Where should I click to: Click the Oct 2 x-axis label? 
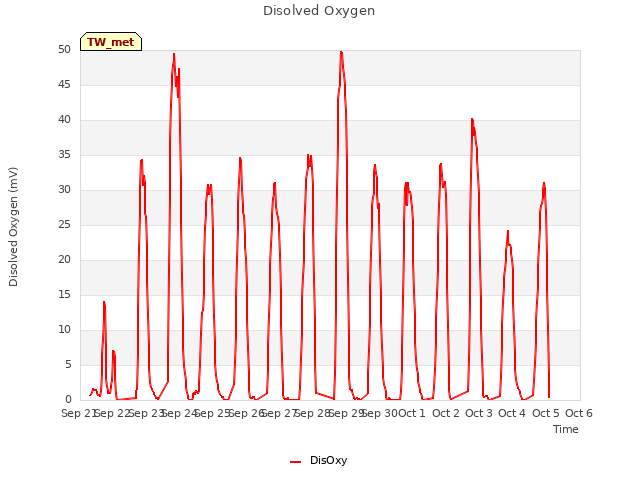[446, 413]
